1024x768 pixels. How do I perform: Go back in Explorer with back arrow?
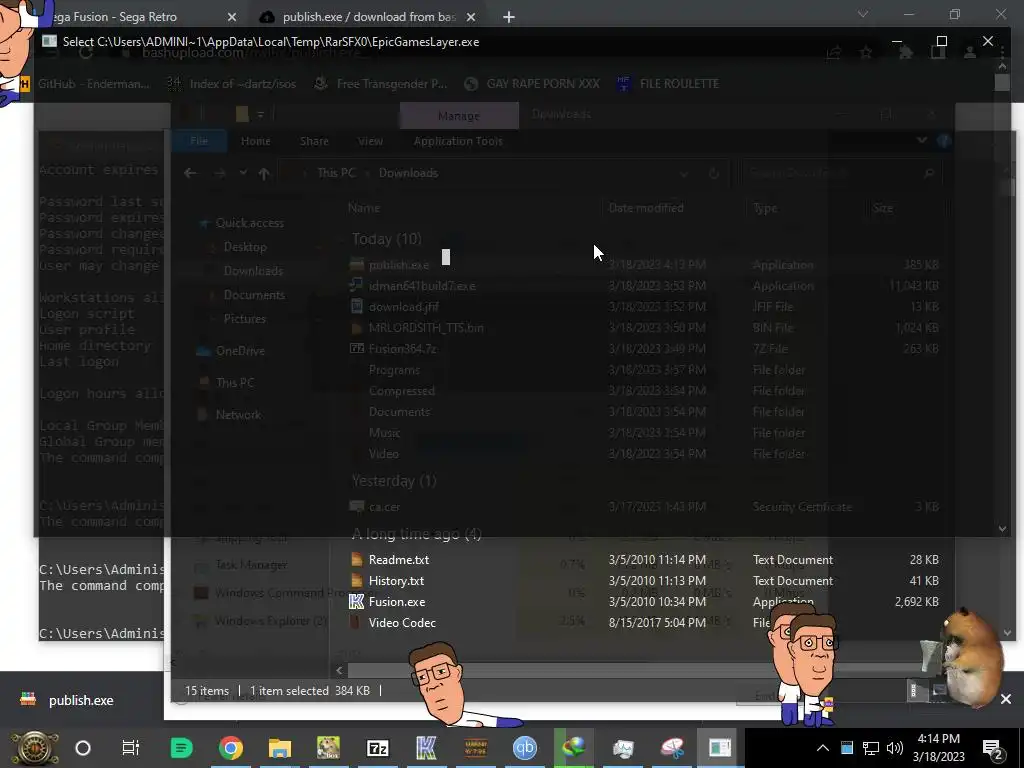coord(190,173)
